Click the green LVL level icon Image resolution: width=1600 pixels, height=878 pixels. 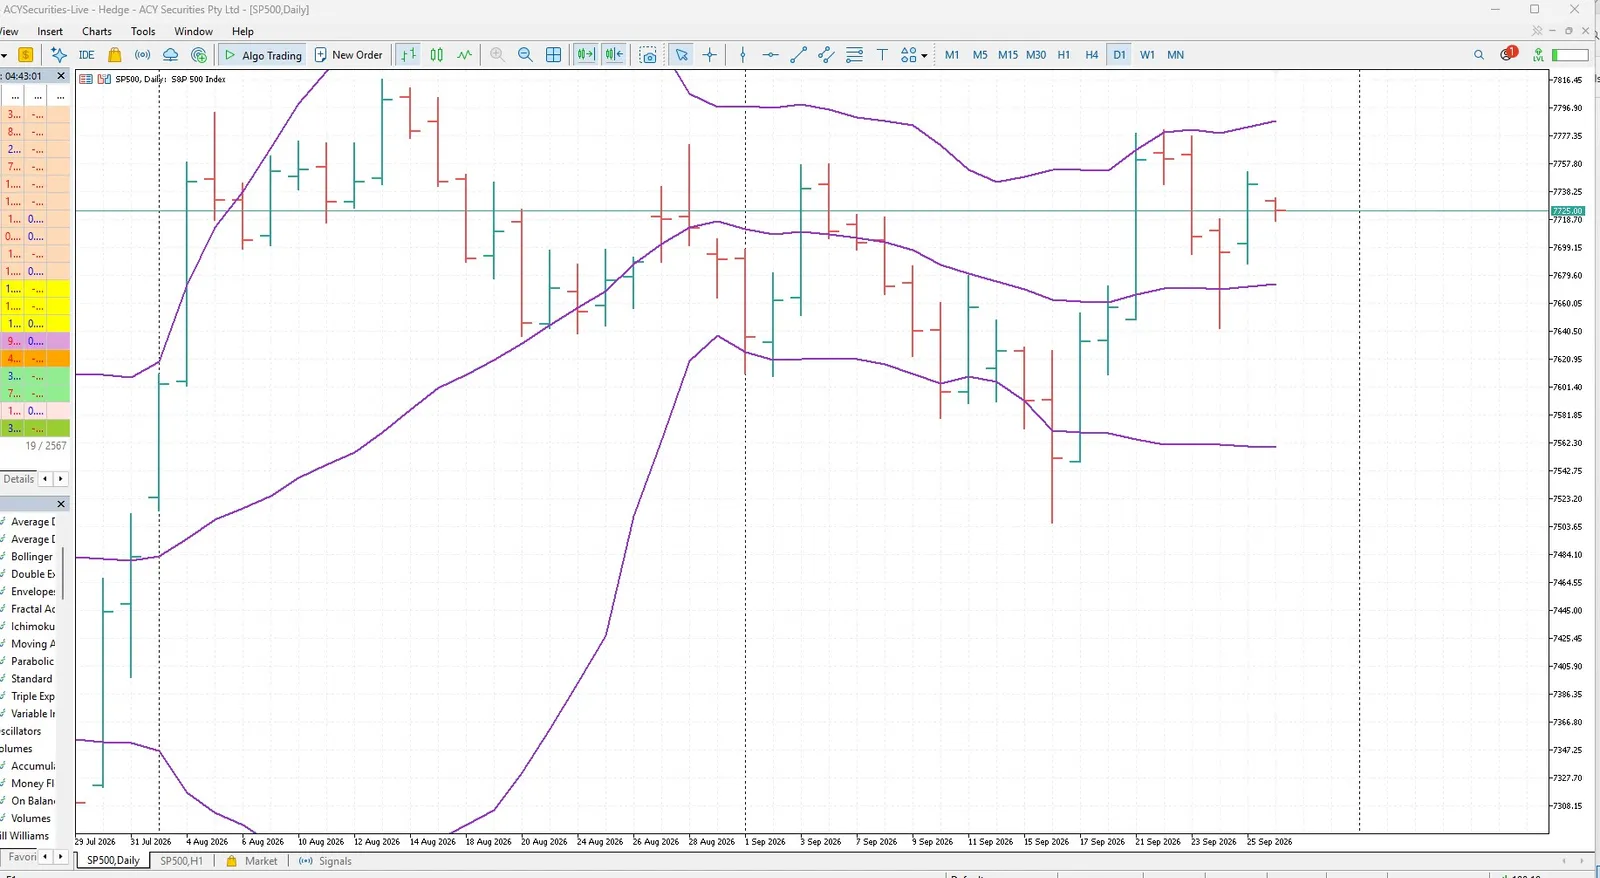(x=1539, y=55)
